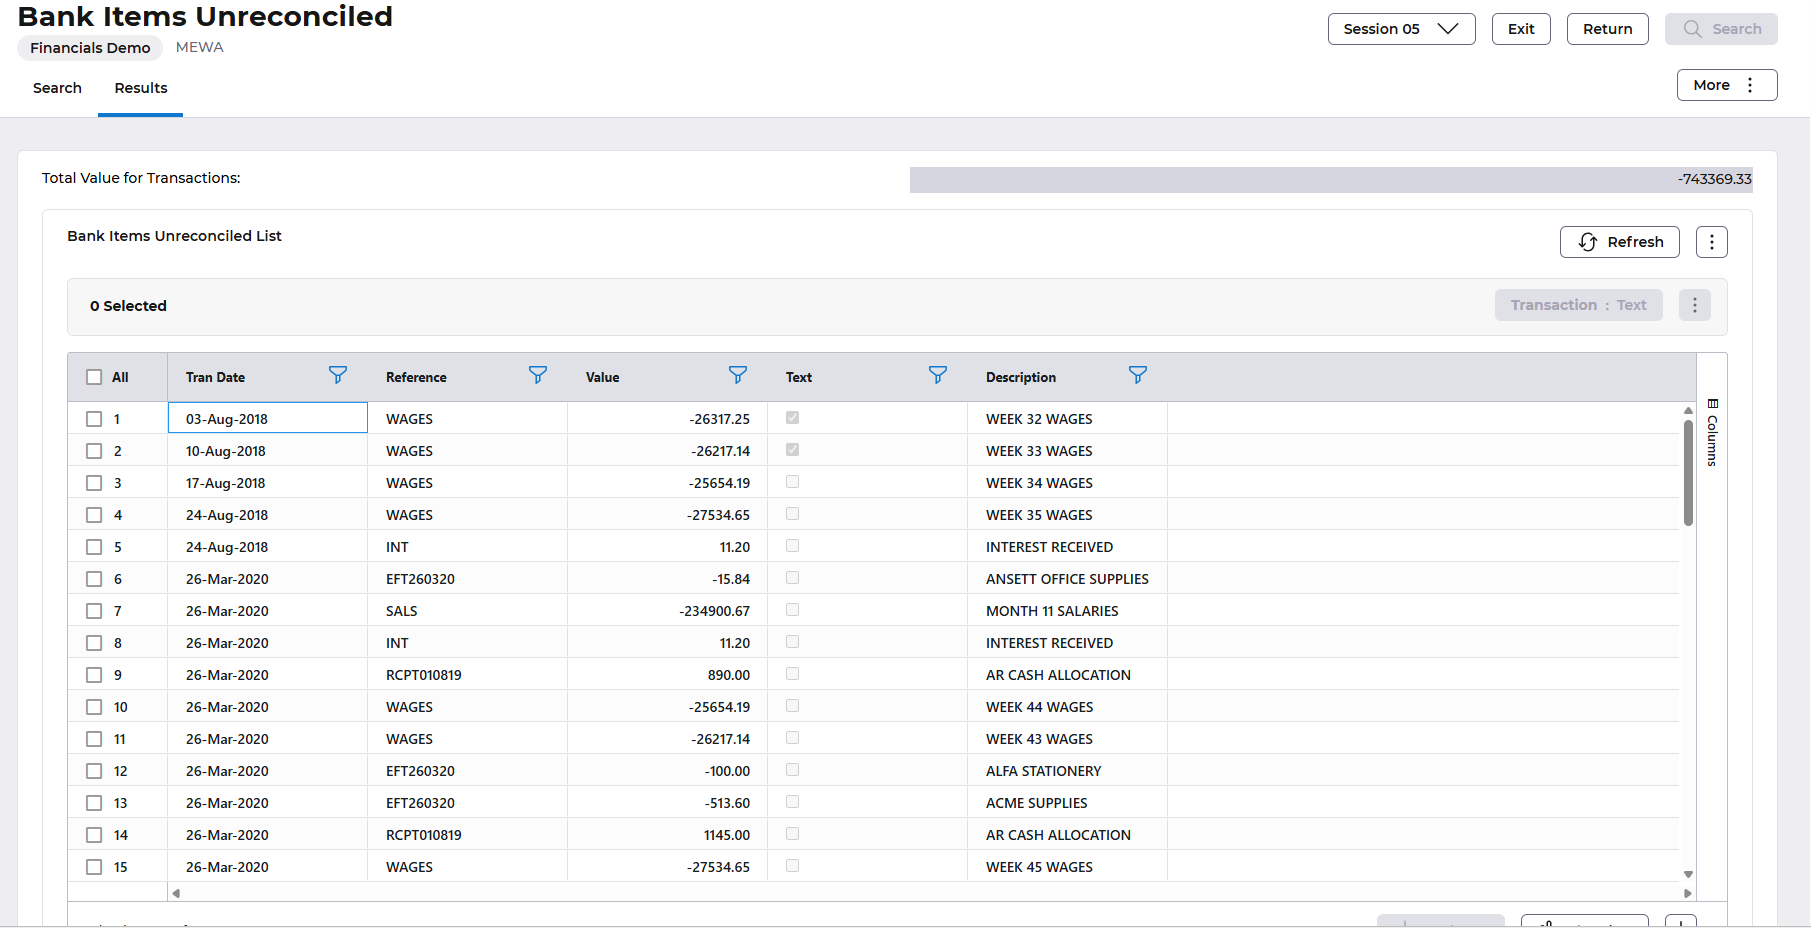This screenshot has height=928, width=1811.
Task: Tick the All rows checkbox
Action: [x=94, y=377]
